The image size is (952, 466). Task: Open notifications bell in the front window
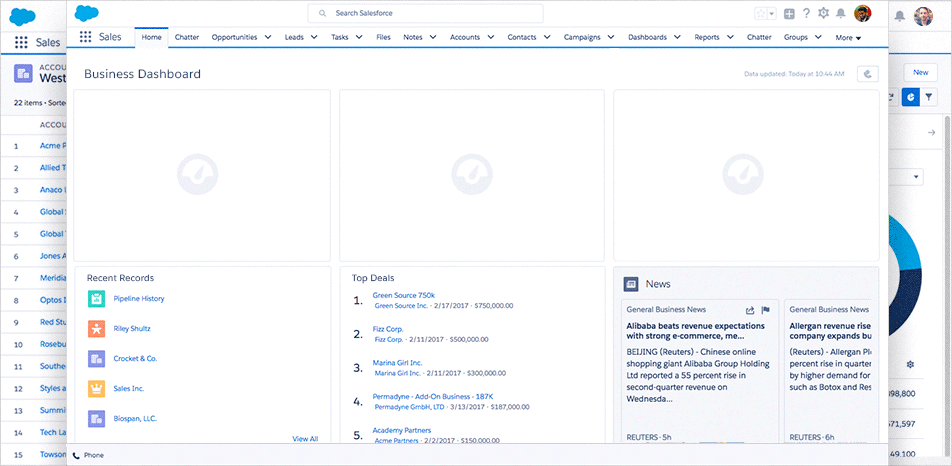click(x=841, y=13)
